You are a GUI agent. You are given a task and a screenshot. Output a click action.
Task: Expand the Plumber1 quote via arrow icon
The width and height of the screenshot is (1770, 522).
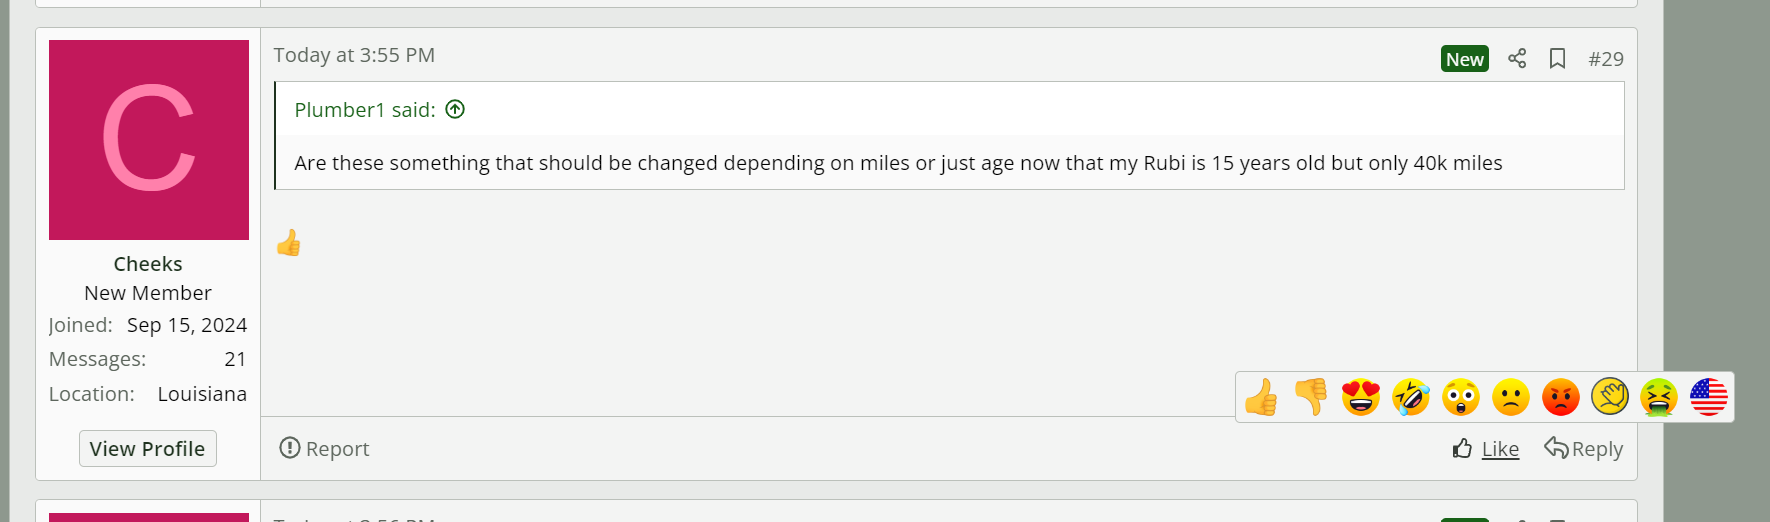tap(455, 110)
